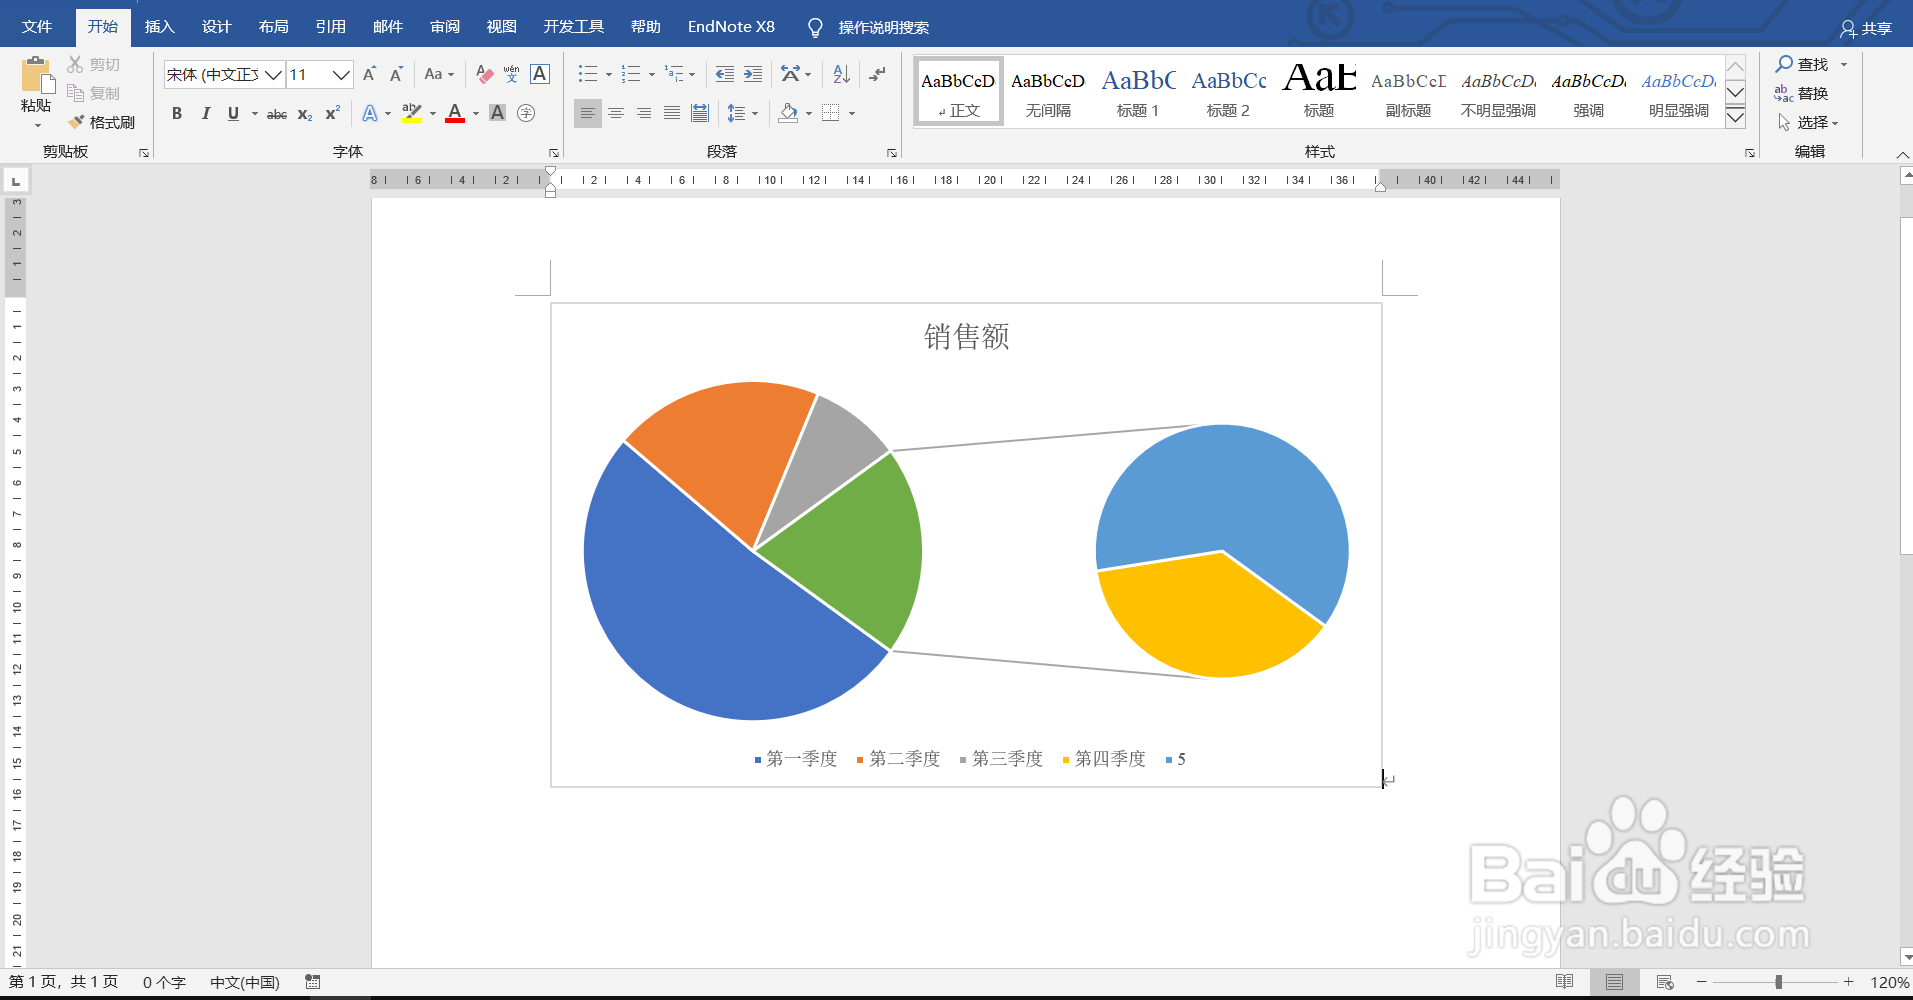Select the Format Painter (格式刷) tool
Image resolution: width=1913 pixels, height=1000 pixels.
coord(100,122)
